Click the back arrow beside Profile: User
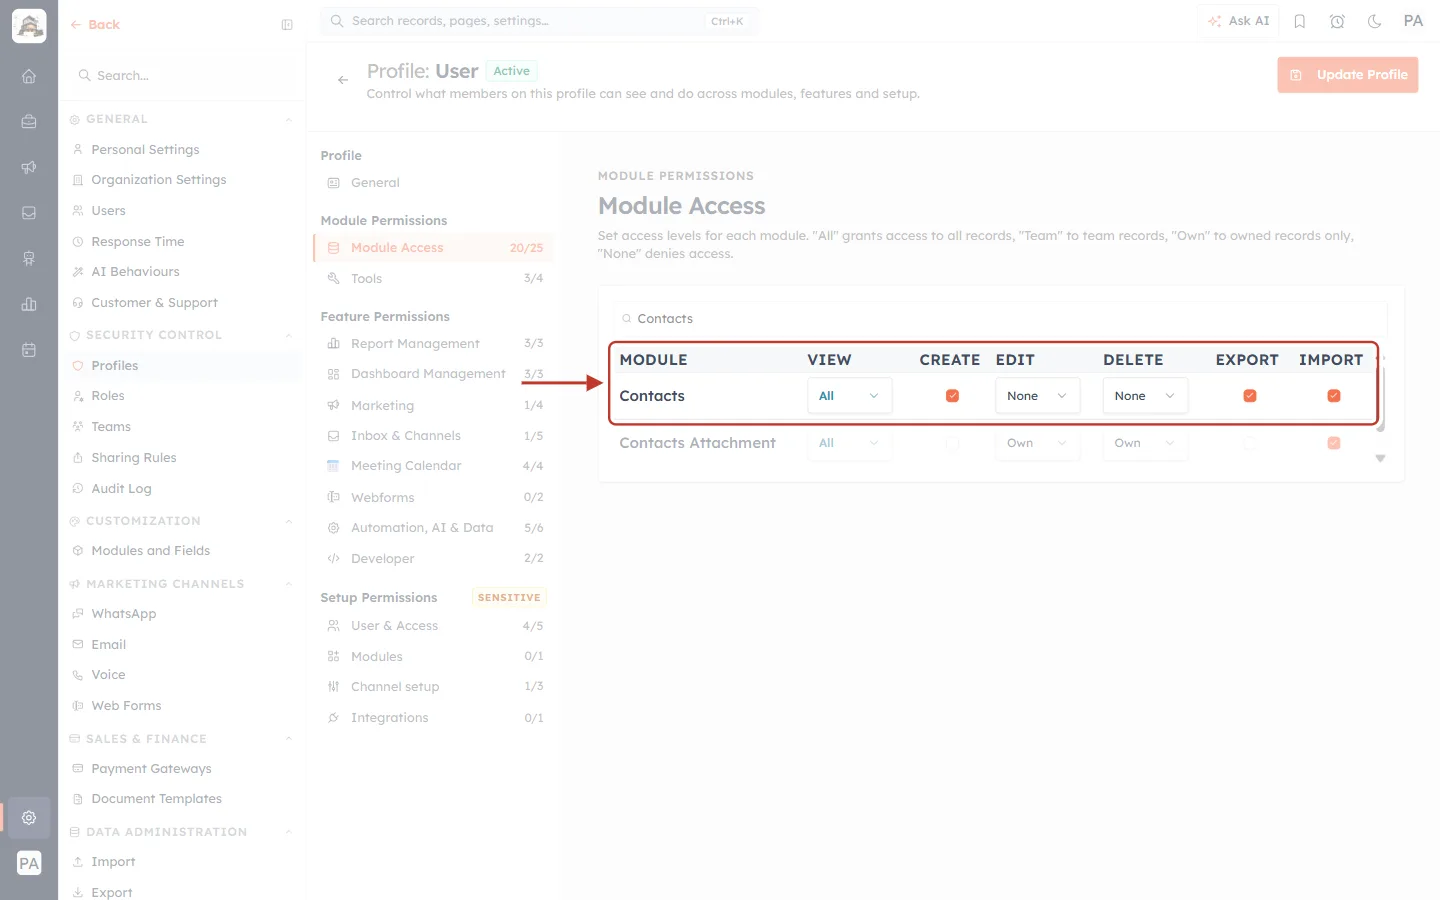 [x=343, y=80]
